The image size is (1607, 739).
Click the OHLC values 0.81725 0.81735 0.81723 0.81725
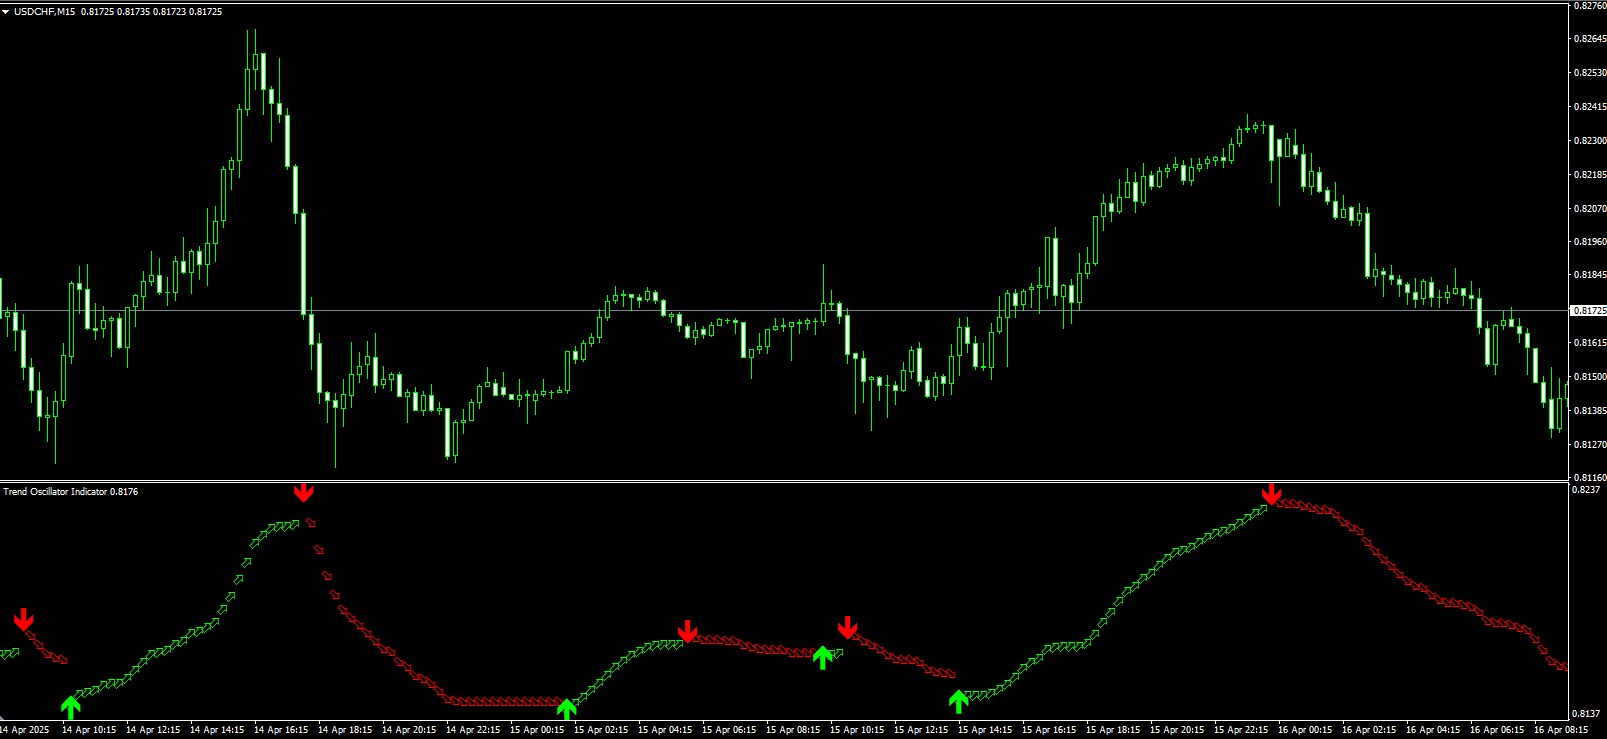tap(152, 12)
